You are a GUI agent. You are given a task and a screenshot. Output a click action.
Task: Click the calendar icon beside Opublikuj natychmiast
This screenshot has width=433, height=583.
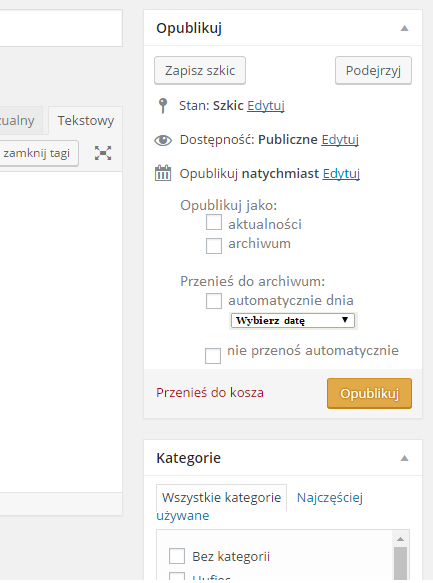point(163,173)
